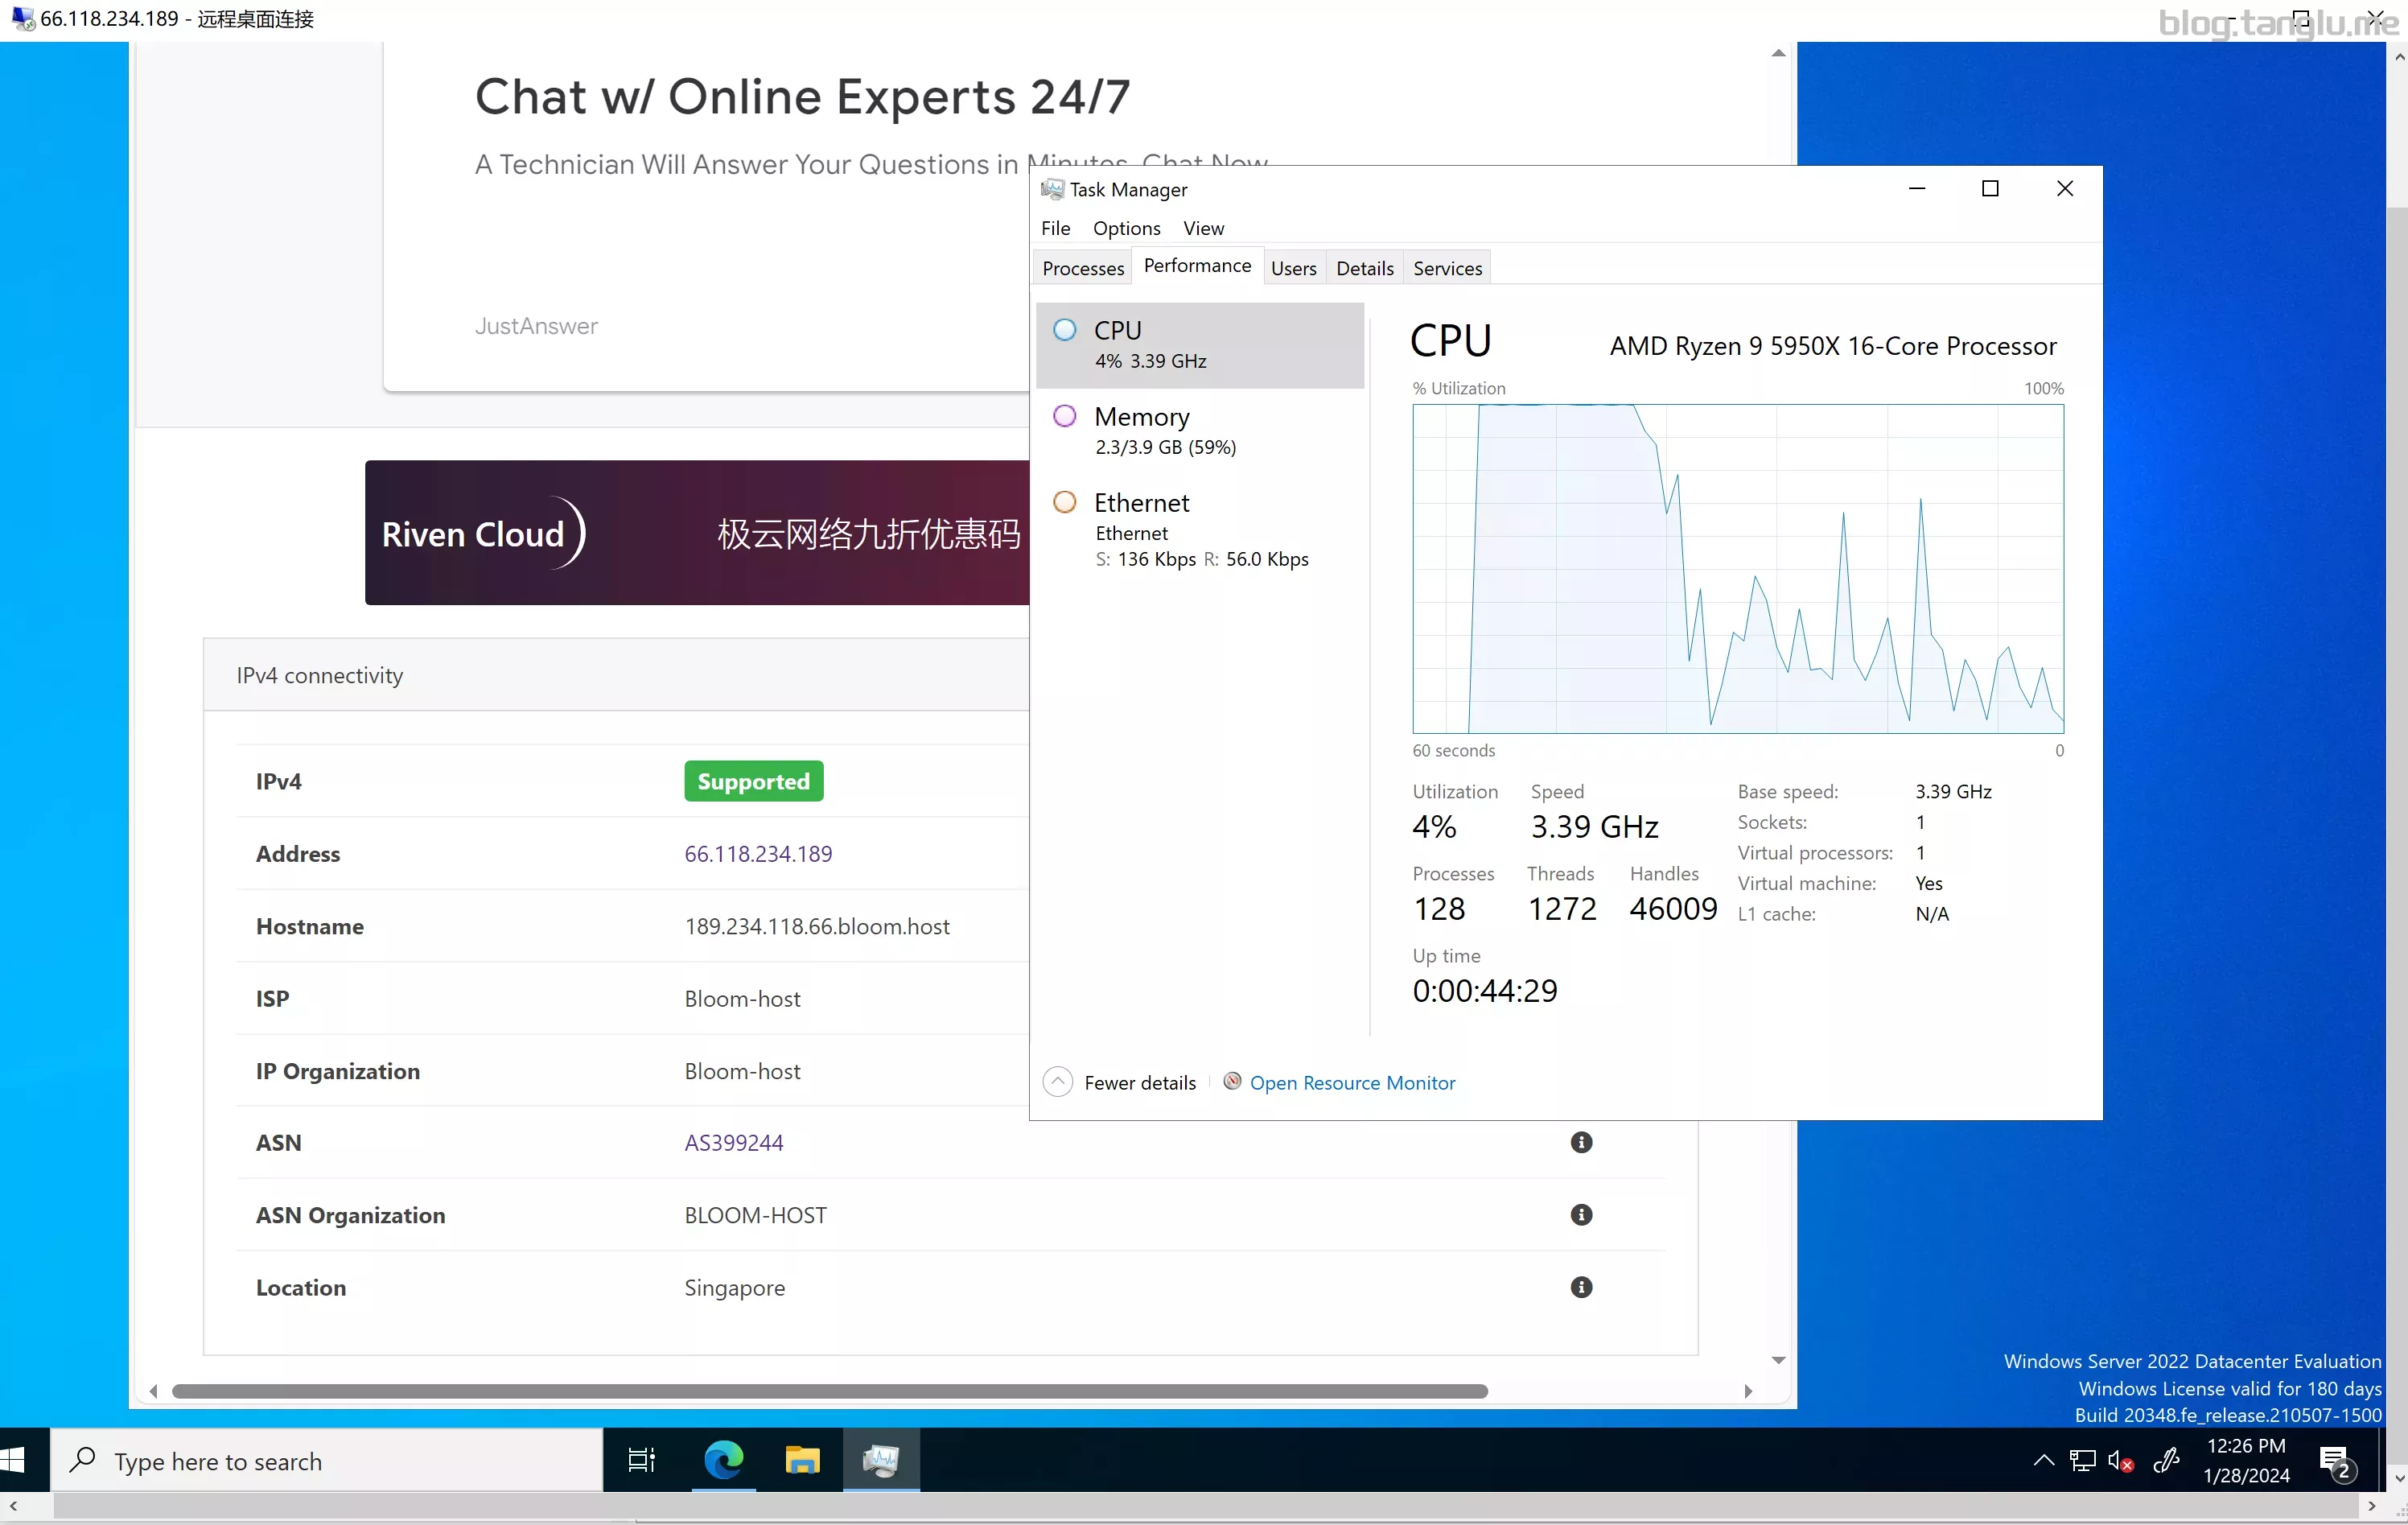The width and height of the screenshot is (2408, 1525).
Task: Switch to the Details tab
Action: tap(1364, 268)
